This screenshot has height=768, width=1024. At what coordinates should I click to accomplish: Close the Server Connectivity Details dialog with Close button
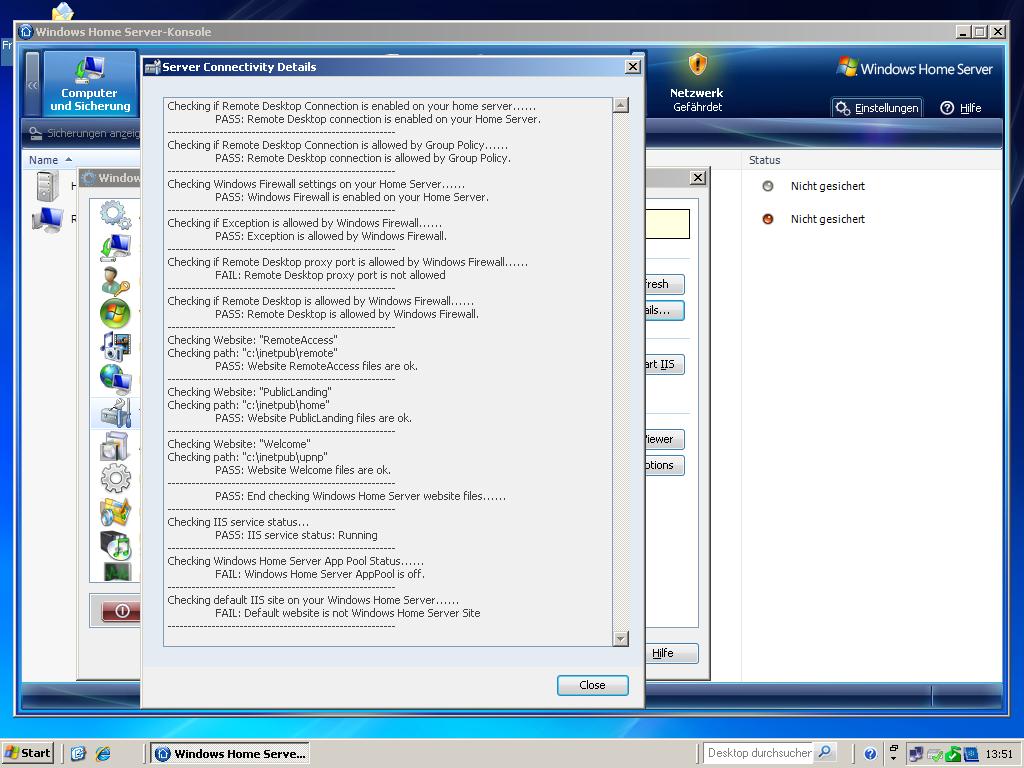point(592,685)
